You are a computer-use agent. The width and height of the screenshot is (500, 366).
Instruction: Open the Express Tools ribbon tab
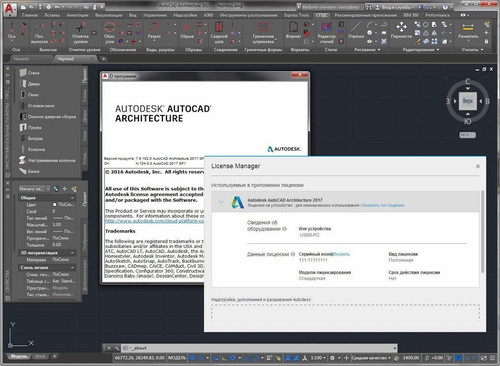tap(296, 15)
